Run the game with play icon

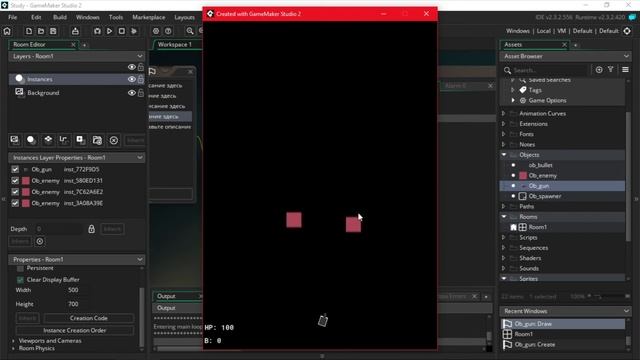[109, 31]
